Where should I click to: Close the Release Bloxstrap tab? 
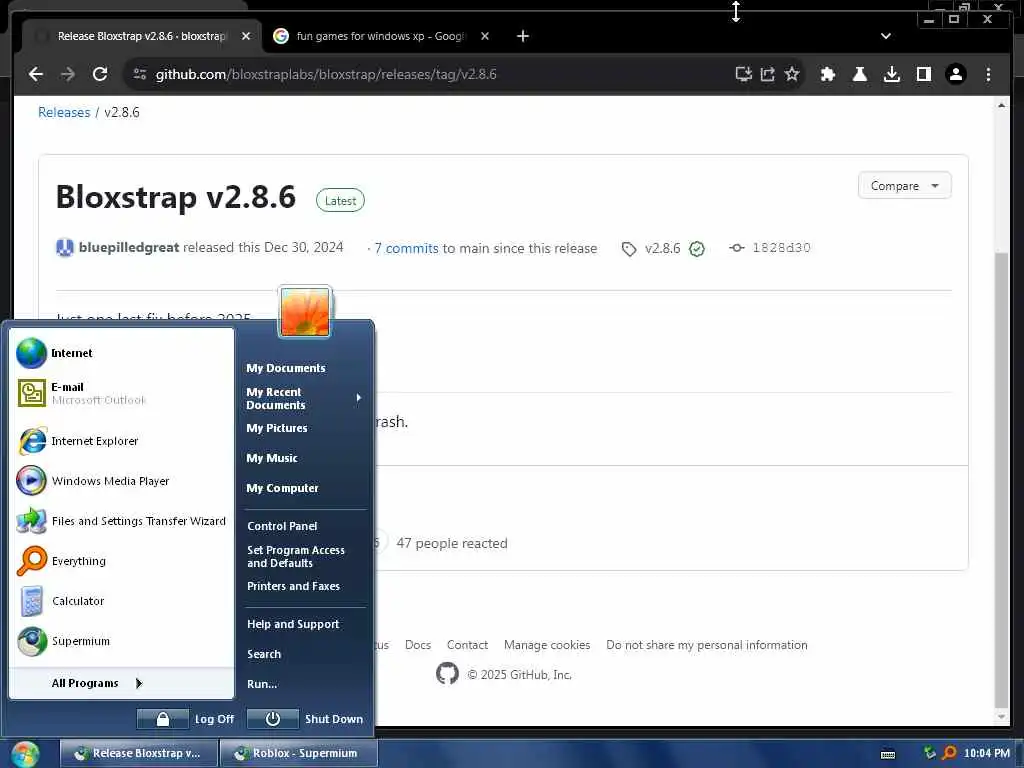(246, 37)
